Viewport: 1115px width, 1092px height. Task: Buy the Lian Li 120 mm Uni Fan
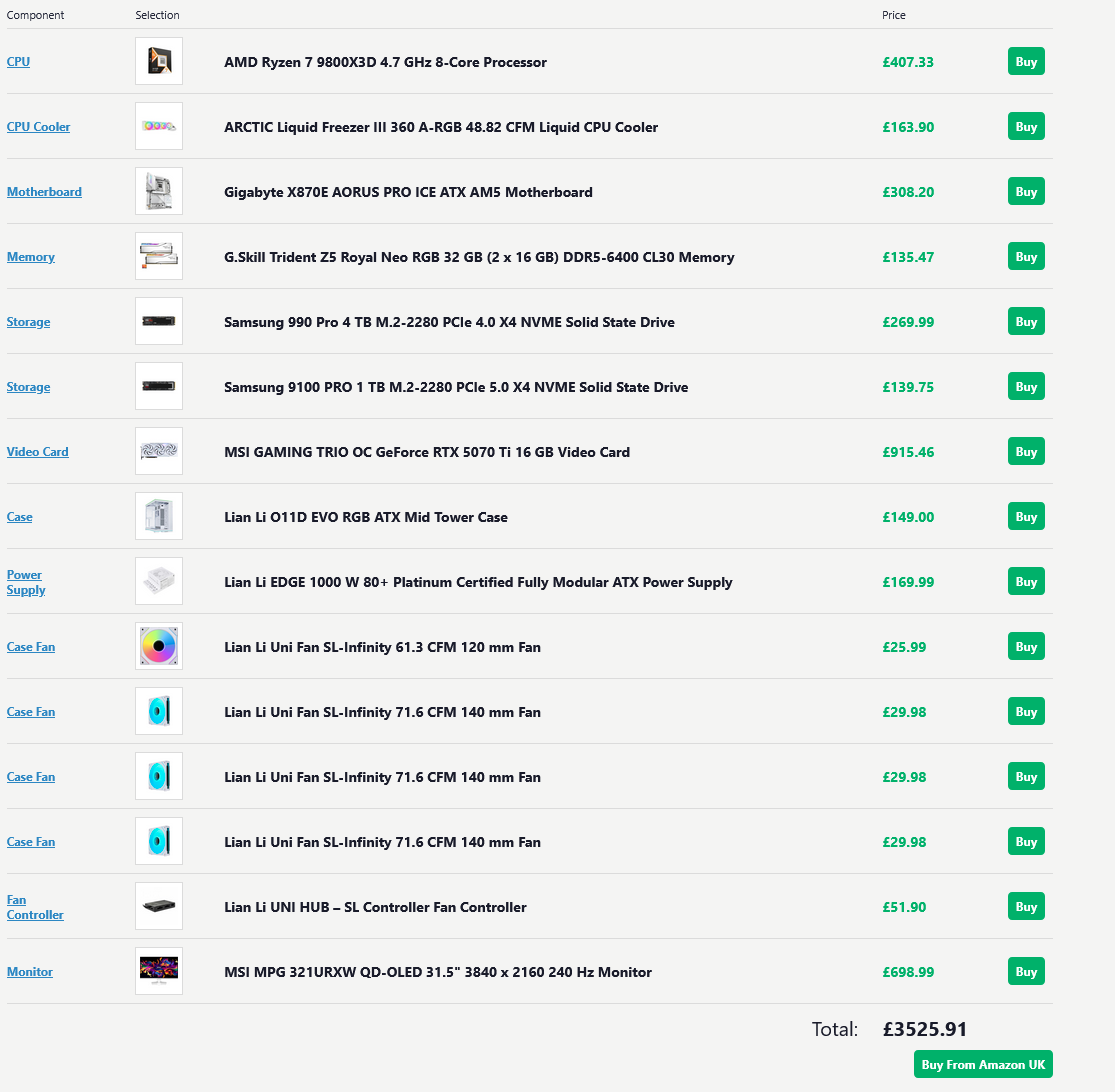[x=1026, y=647]
